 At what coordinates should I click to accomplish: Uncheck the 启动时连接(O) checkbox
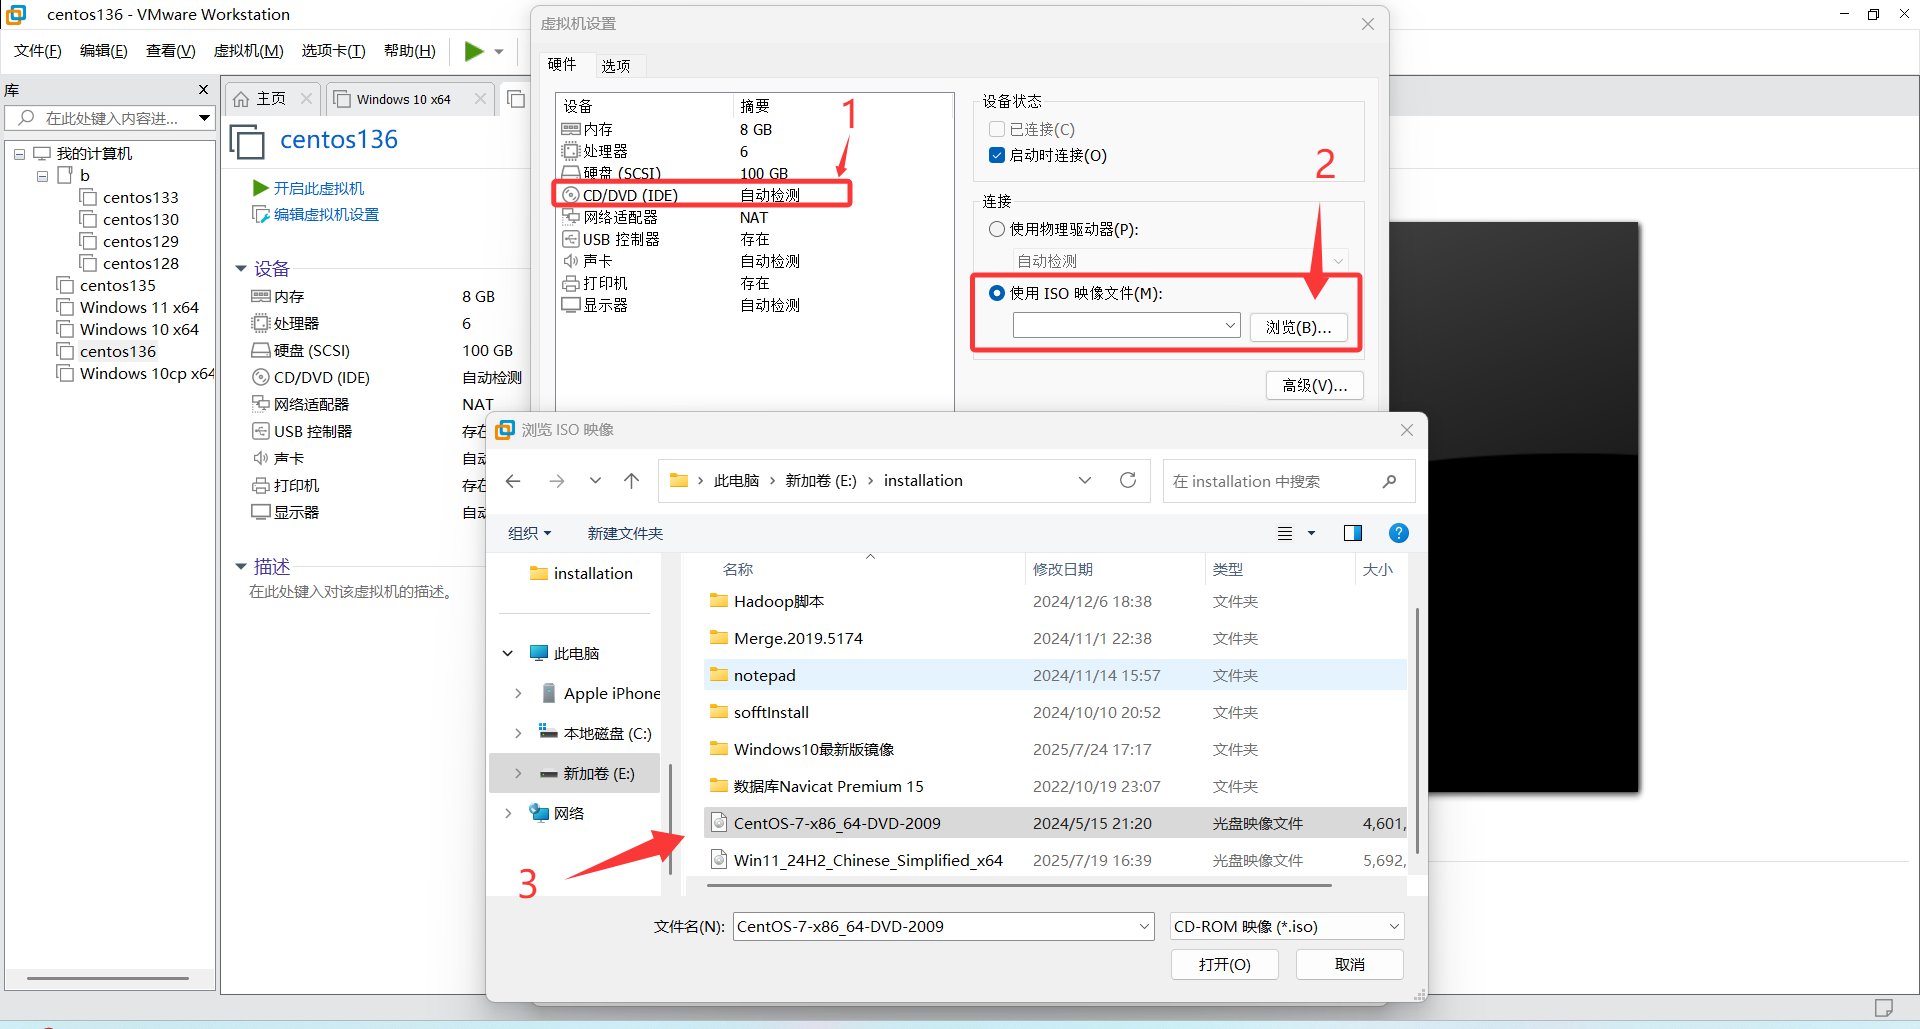coord(997,155)
